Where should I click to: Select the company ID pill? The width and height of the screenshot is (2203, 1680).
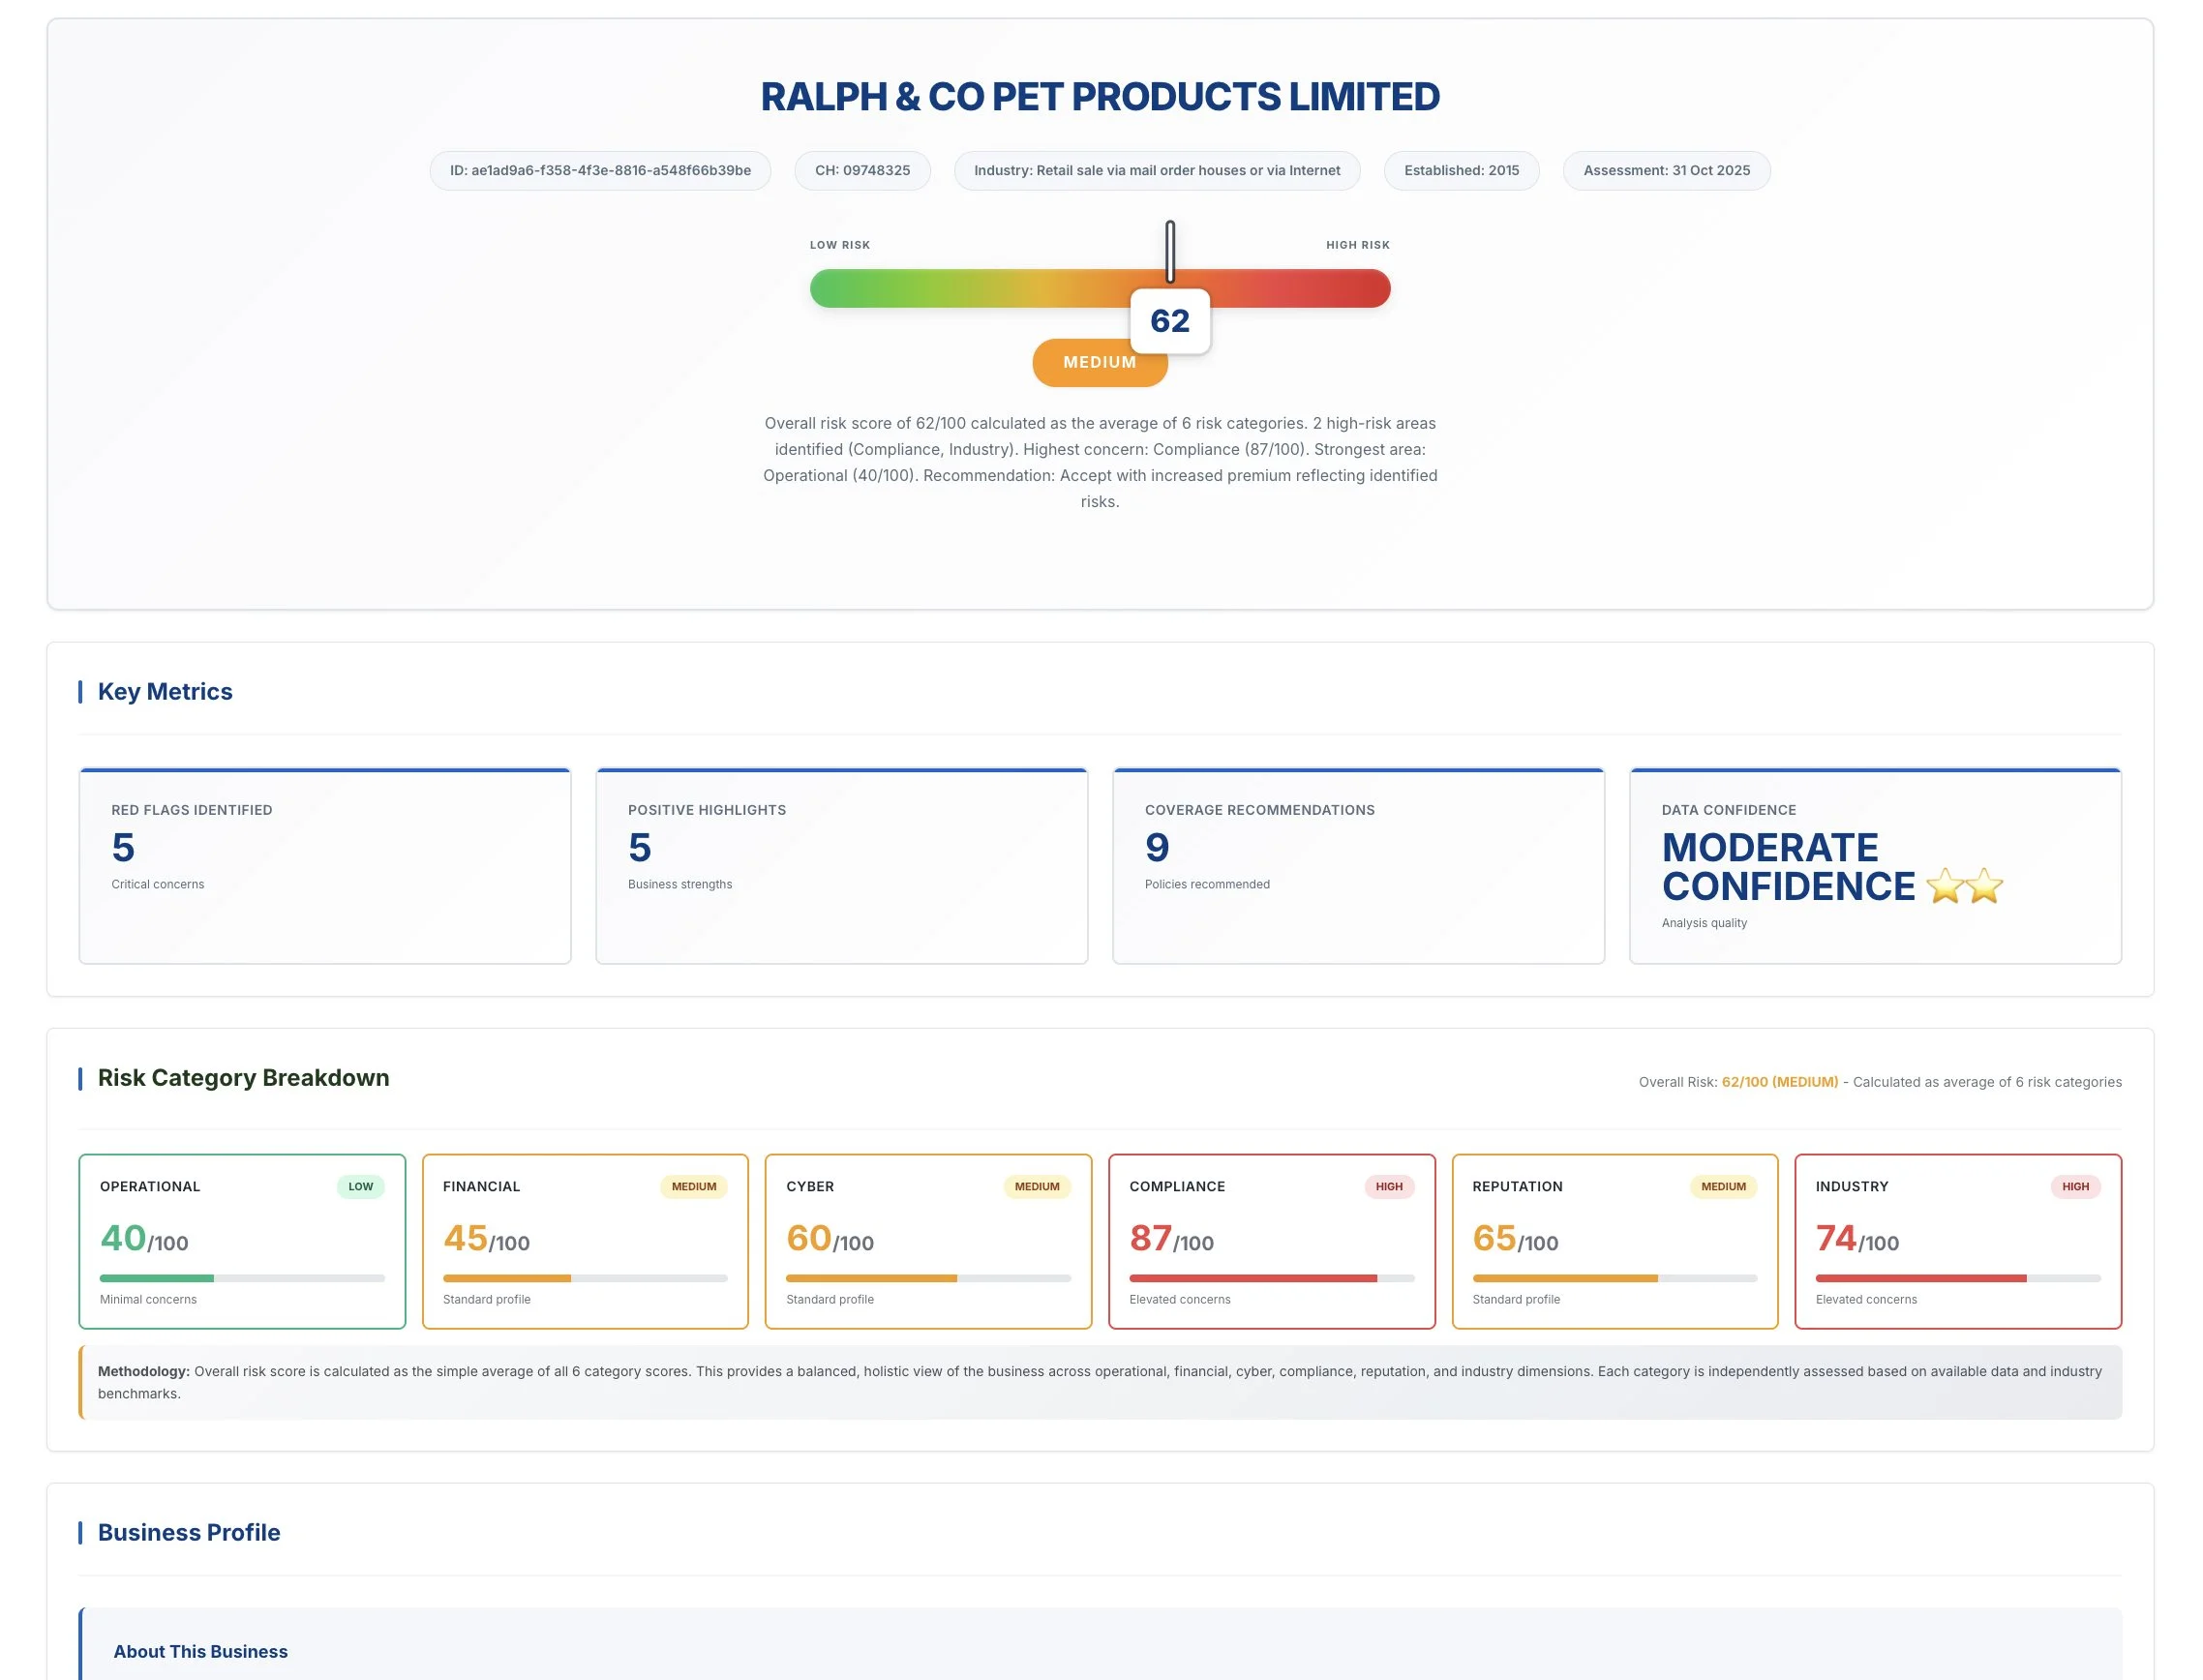[600, 171]
